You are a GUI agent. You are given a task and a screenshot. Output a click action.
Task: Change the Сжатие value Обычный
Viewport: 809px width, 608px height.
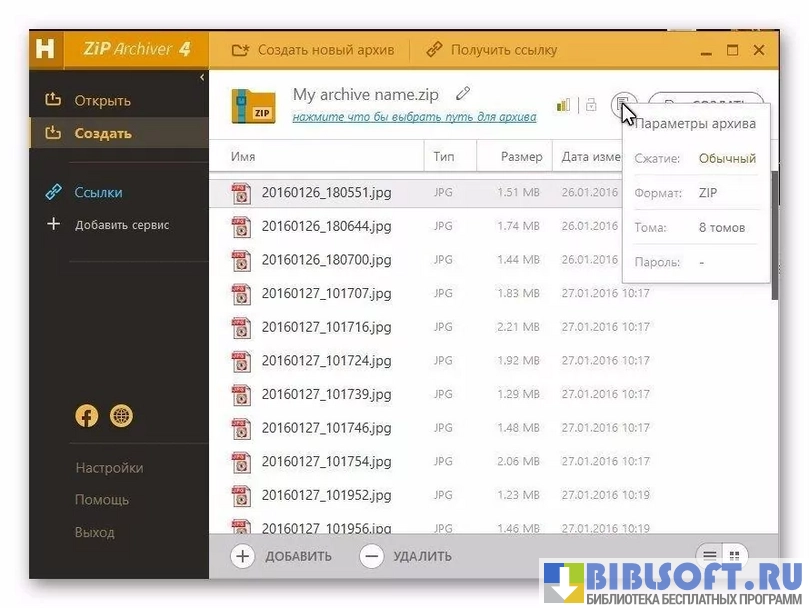(x=727, y=158)
